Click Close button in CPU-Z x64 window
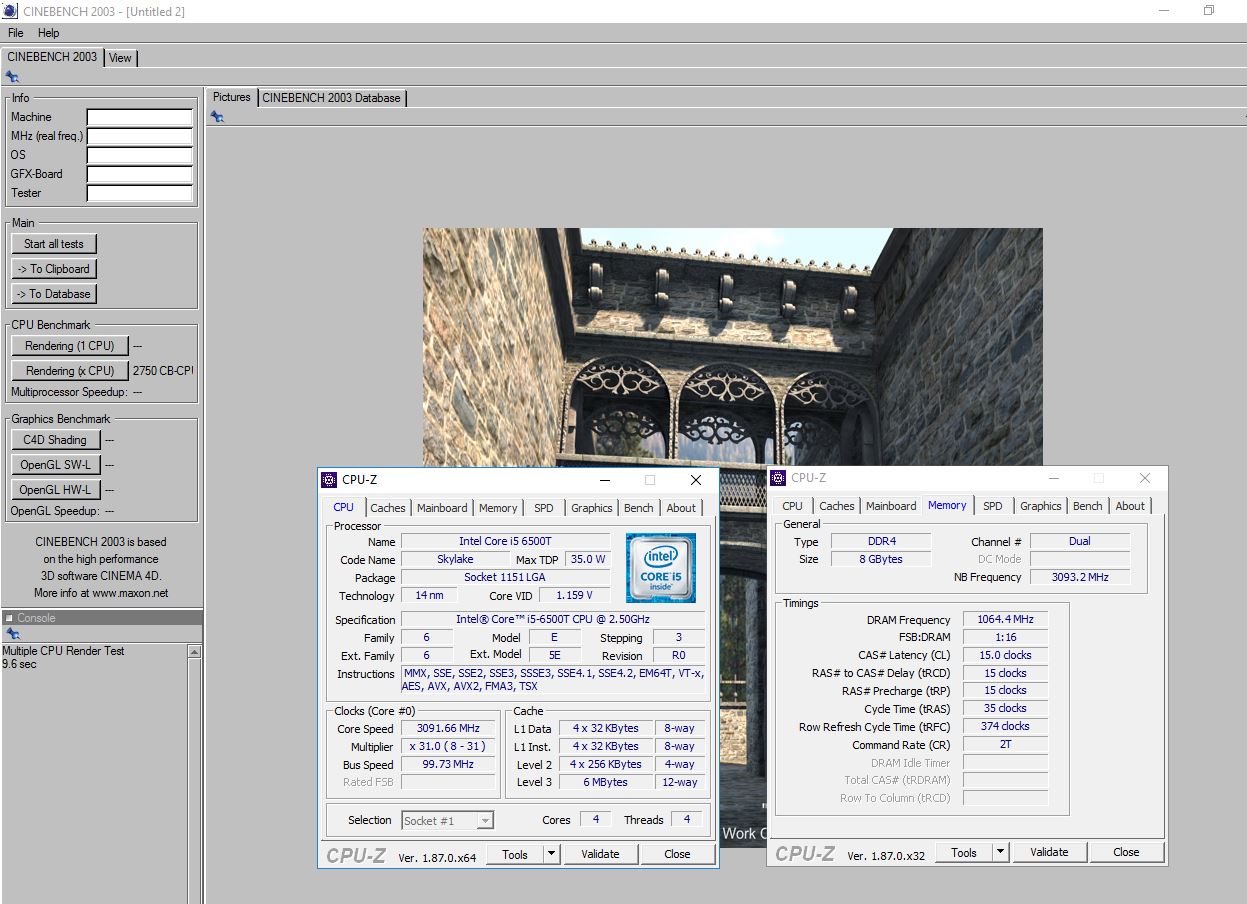1247x904 pixels. pyautogui.click(x=677, y=854)
